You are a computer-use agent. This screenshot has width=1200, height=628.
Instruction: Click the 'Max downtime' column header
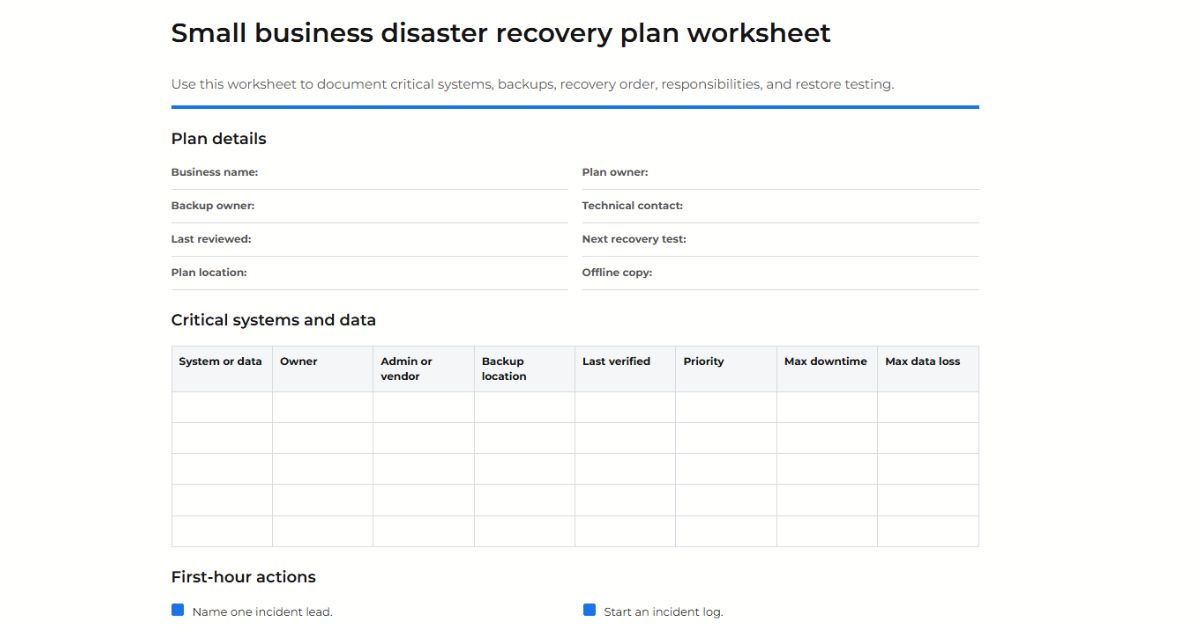pos(827,369)
